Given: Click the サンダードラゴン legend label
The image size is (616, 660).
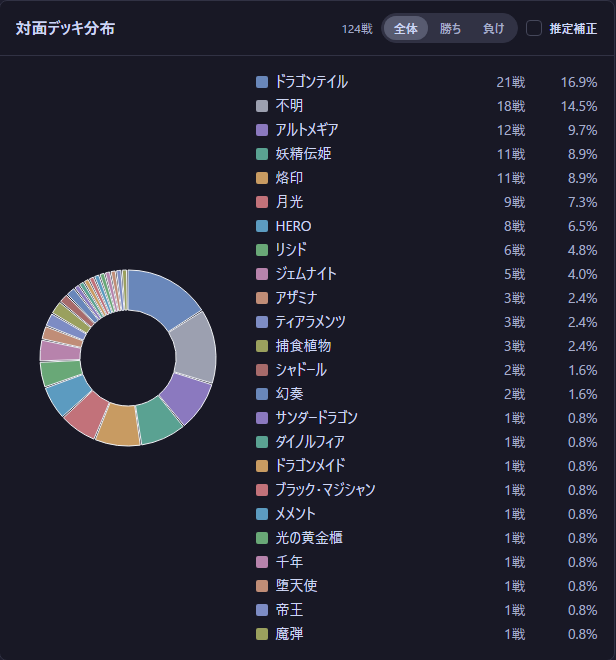Looking at the screenshot, I should [316, 418].
